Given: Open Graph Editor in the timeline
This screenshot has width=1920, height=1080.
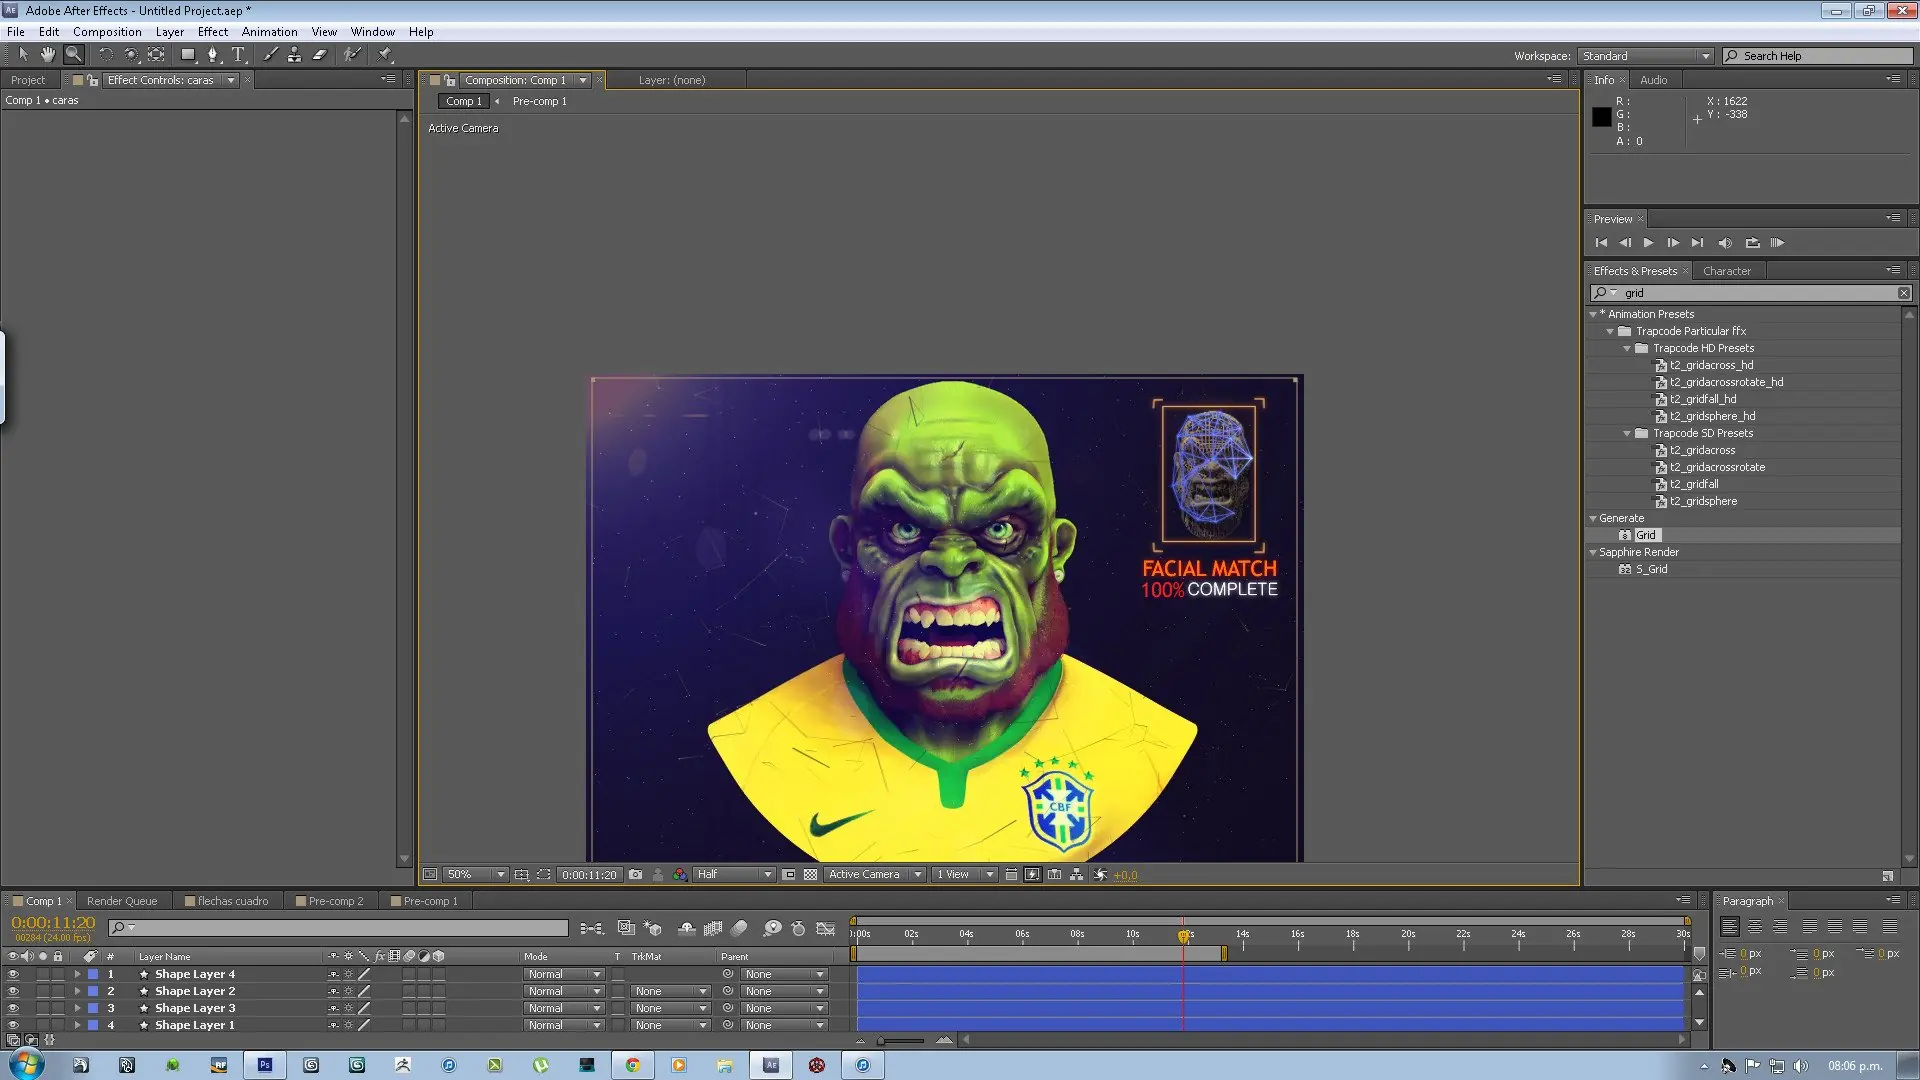Looking at the screenshot, I should point(825,929).
